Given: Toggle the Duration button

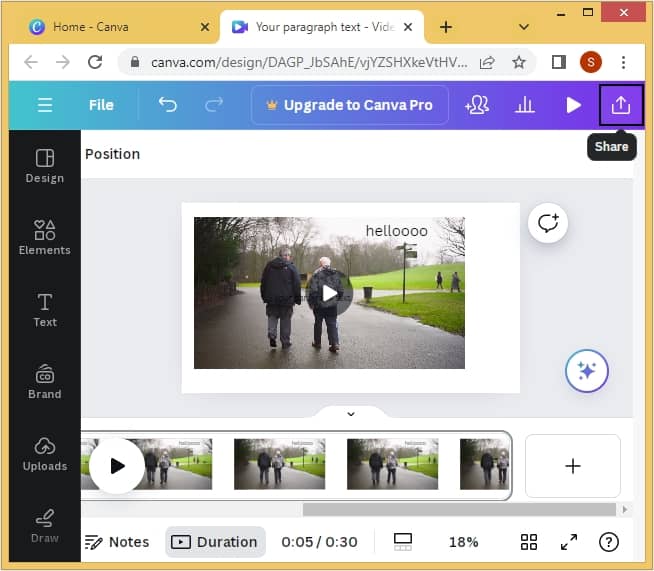Looking at the screenshot, I should point(215,542).
